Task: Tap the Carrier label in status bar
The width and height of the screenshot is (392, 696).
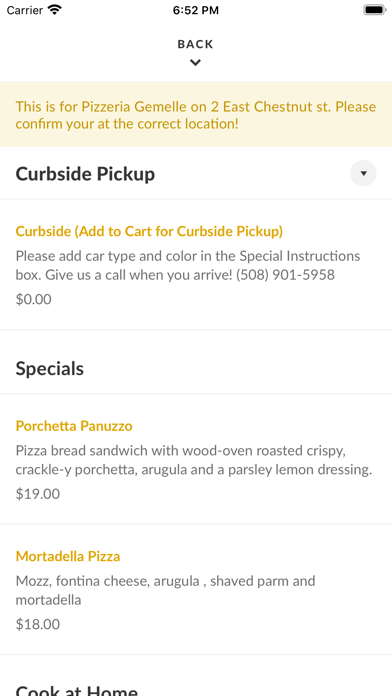Action: pyautogui.click(x=25, y=10)
